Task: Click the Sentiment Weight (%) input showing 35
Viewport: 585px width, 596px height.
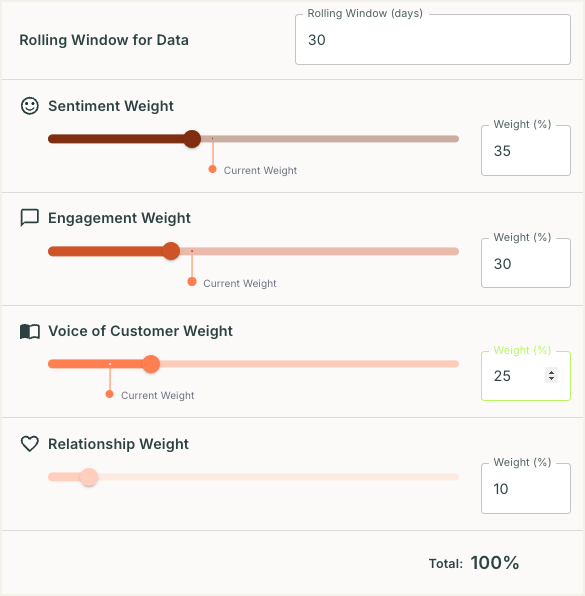Action: point(526,151)
